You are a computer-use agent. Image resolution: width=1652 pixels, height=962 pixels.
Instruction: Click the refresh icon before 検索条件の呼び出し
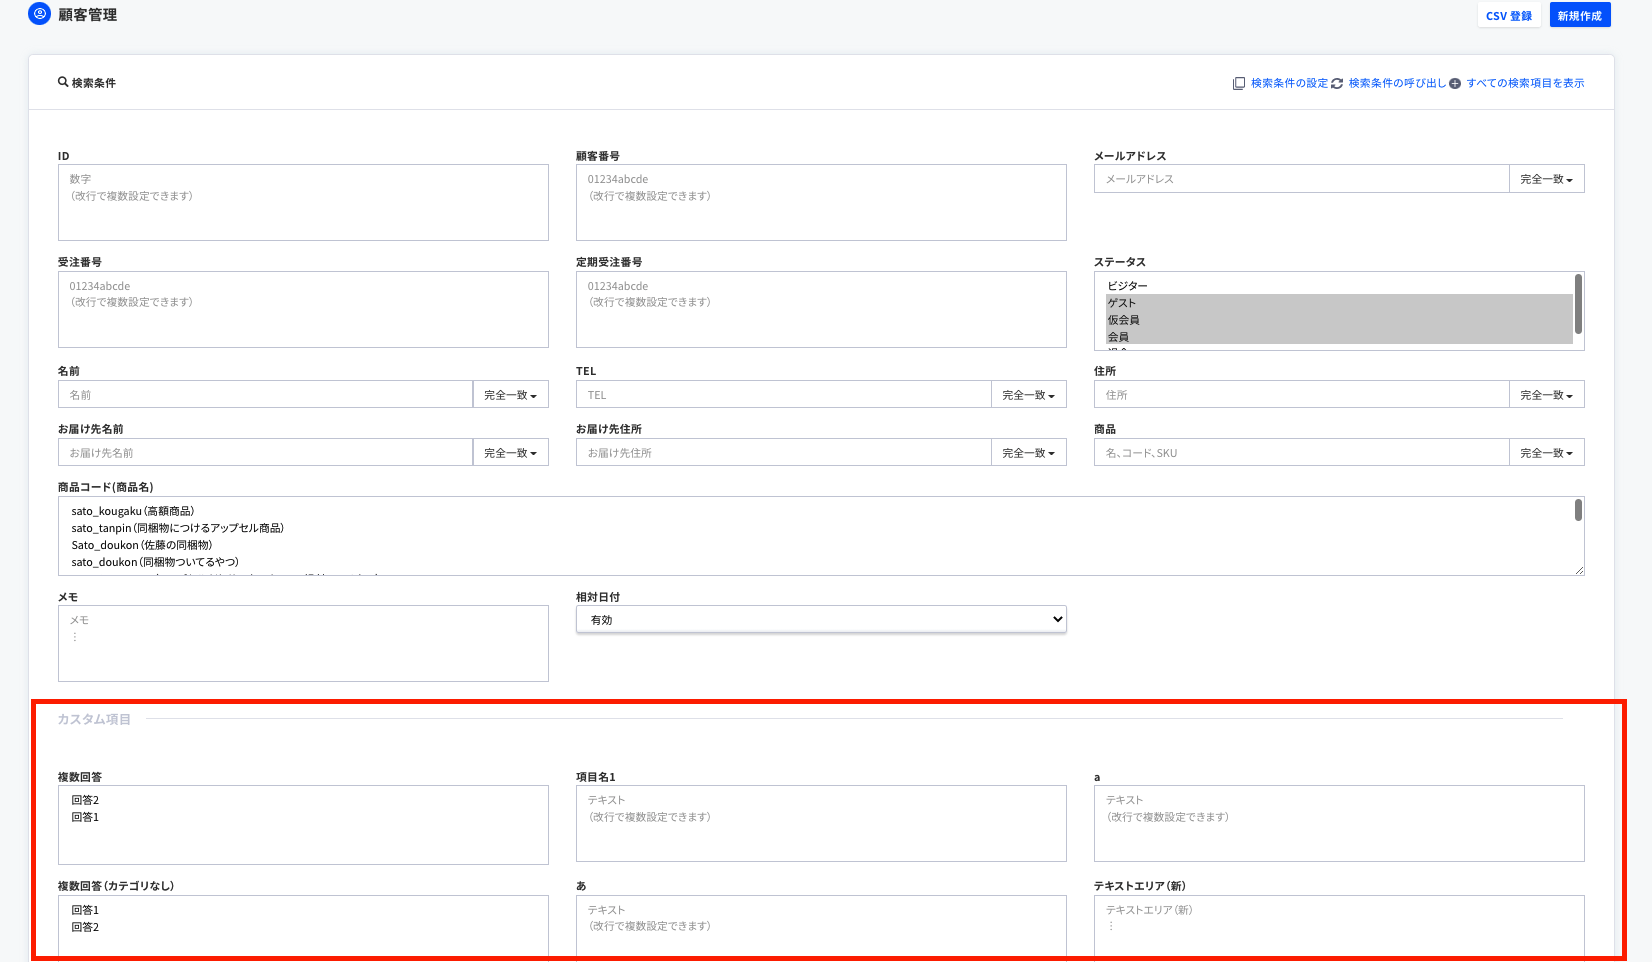tap(1337, 83)
